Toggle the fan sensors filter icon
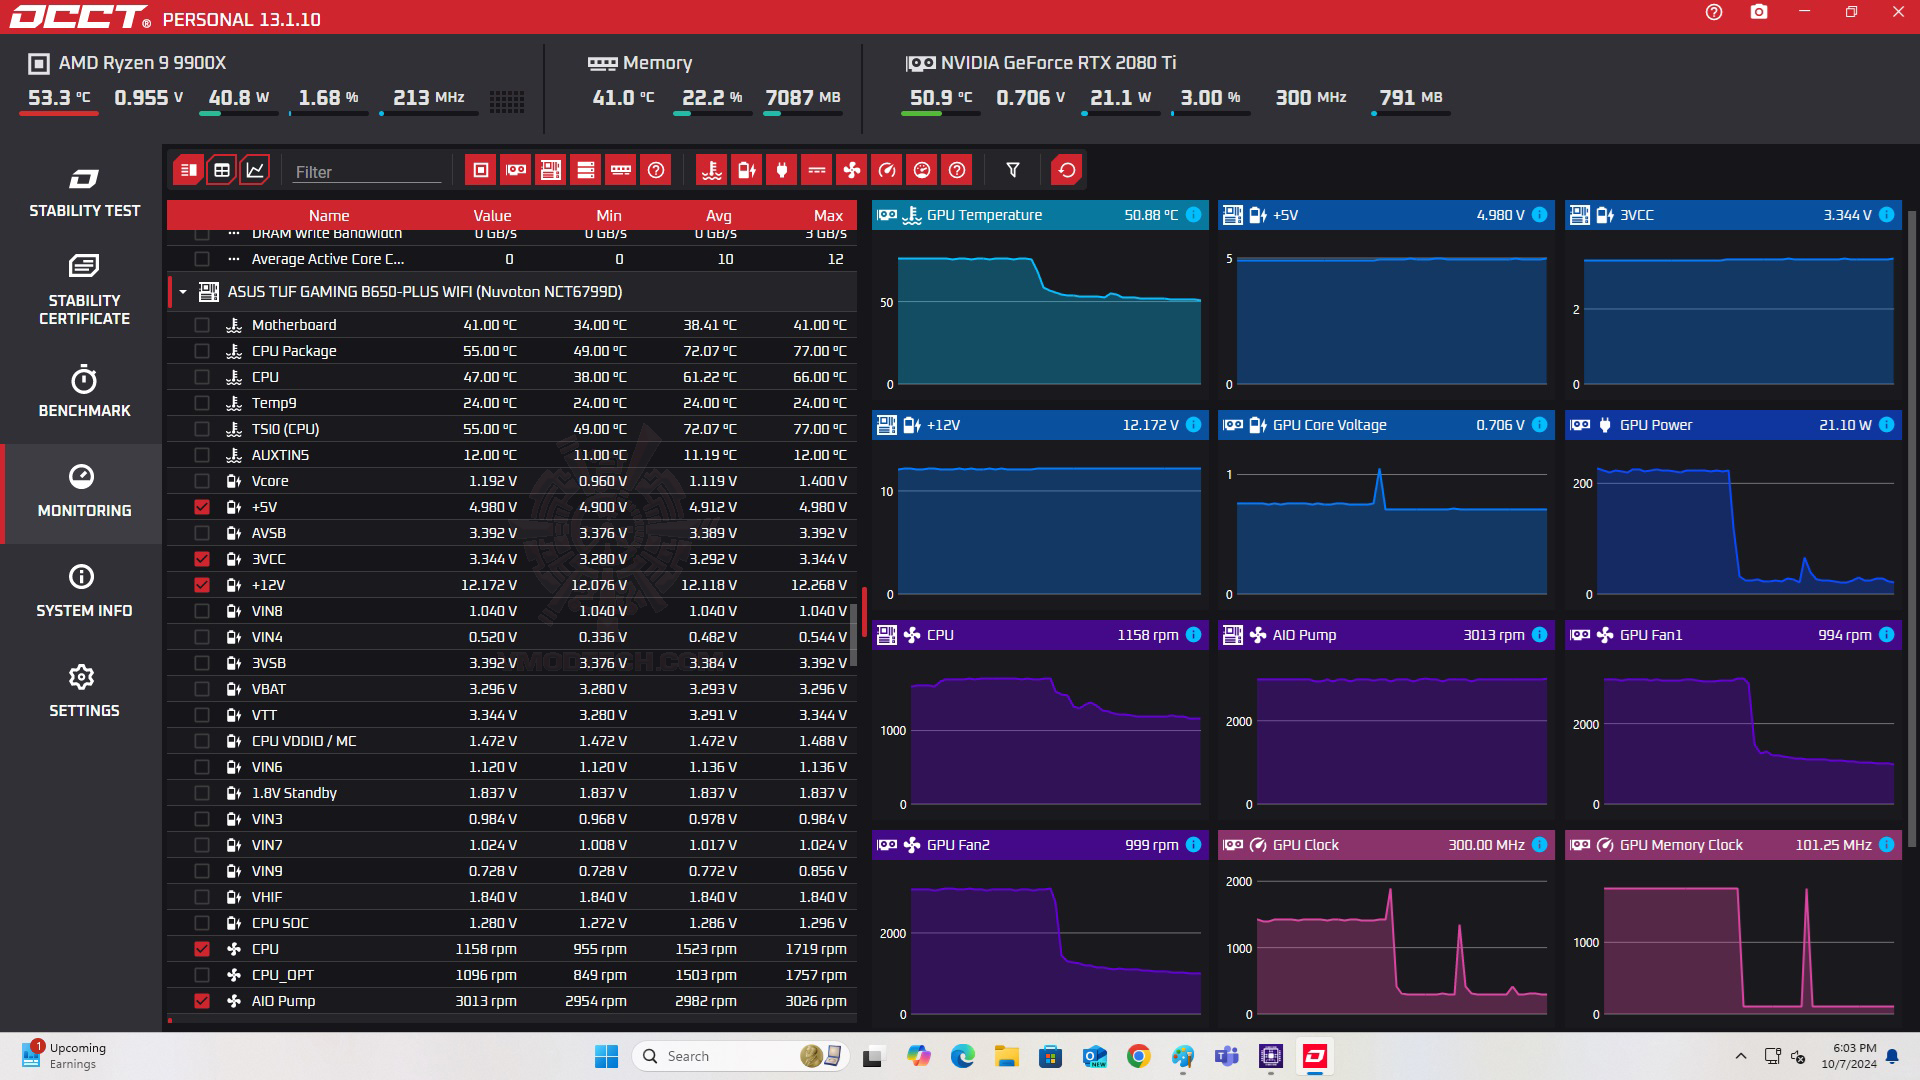Screen dimensions: 1920x1080 coord(851,170)
